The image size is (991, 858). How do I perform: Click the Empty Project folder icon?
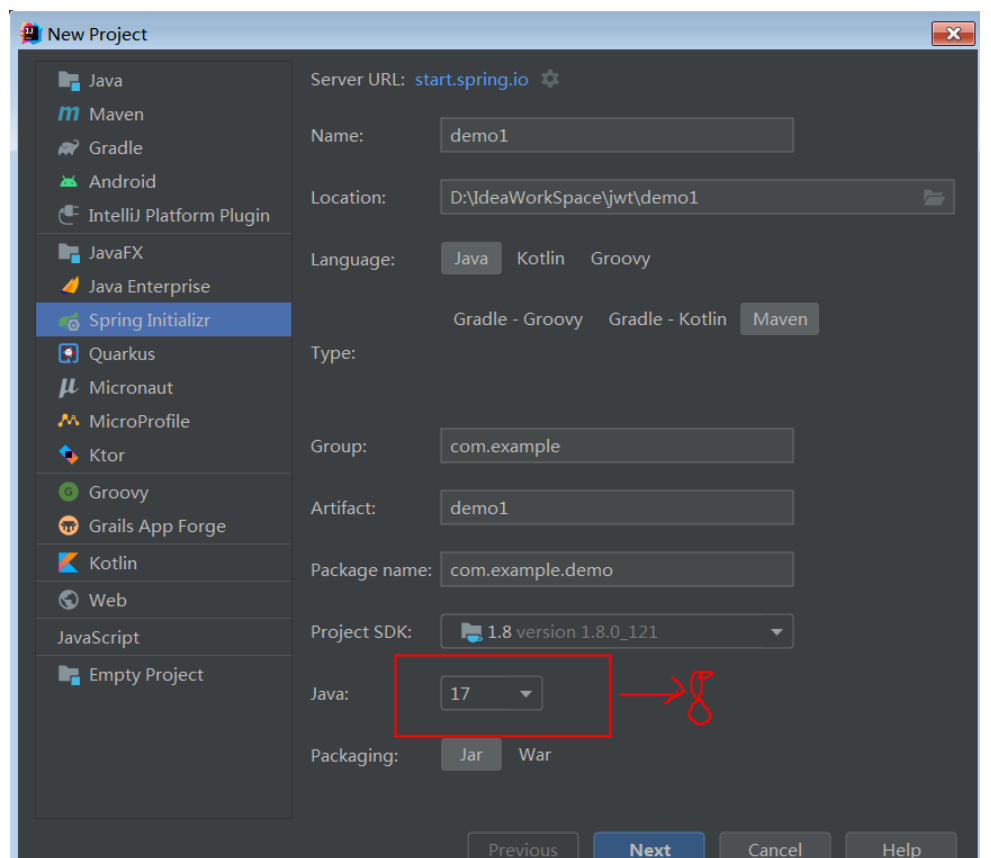point(69,675)
